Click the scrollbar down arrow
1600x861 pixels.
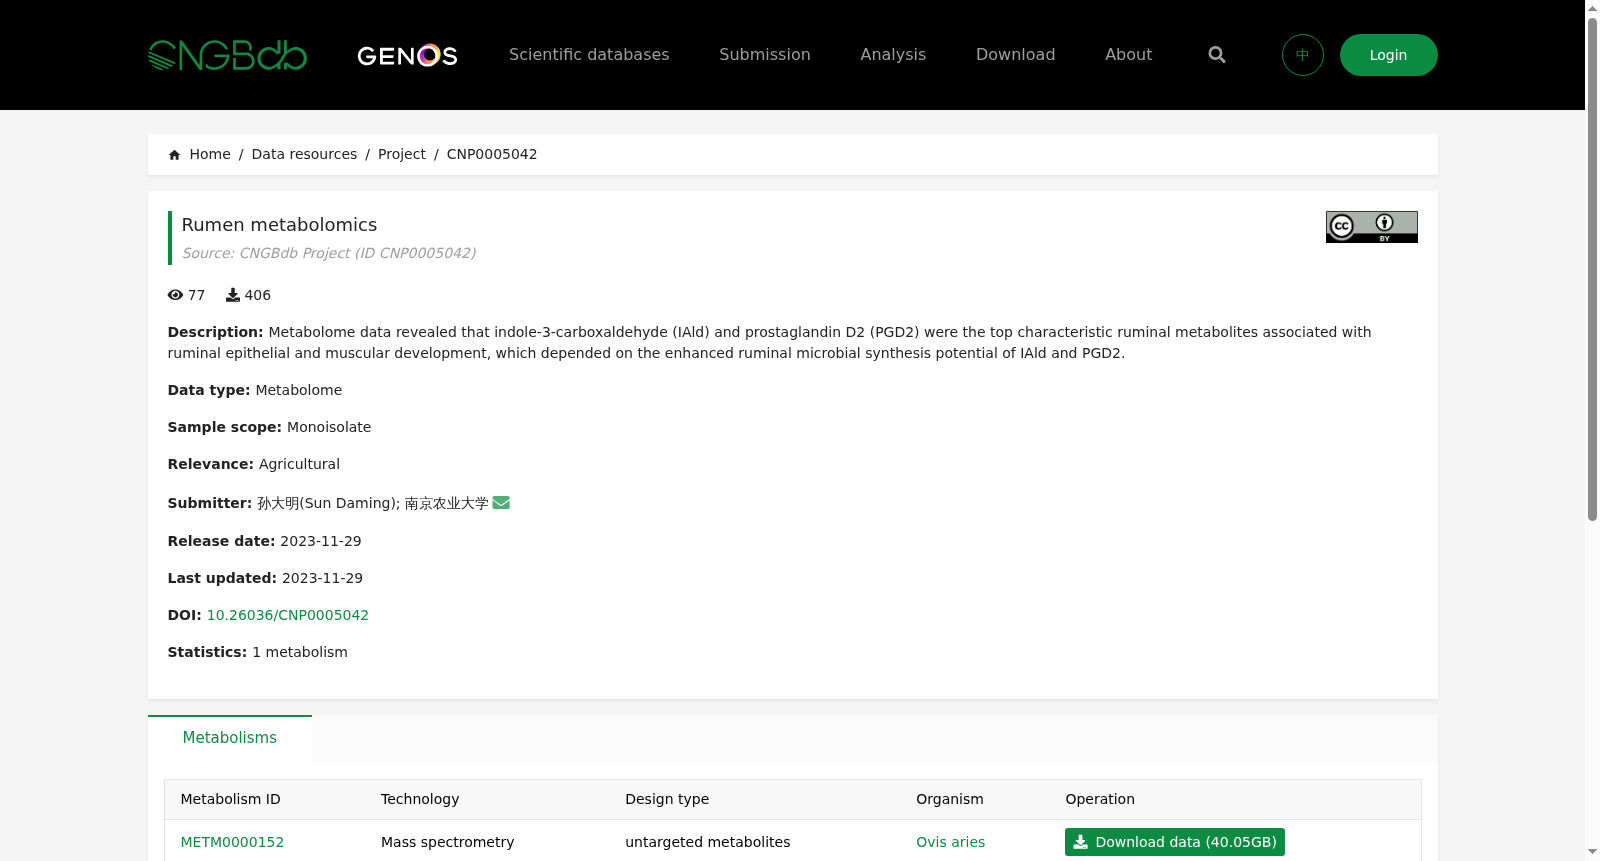pos(1592,852)
